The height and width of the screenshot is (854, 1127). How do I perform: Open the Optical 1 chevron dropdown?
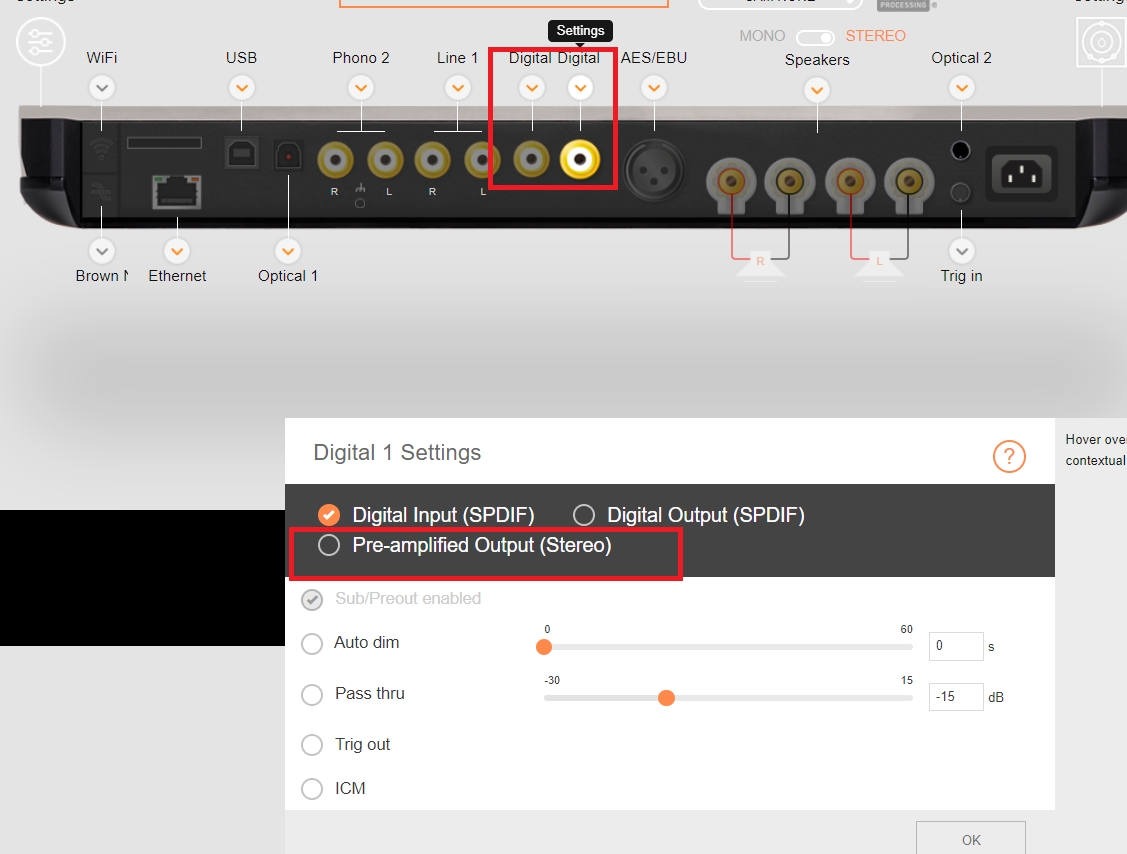pos(288,251)
